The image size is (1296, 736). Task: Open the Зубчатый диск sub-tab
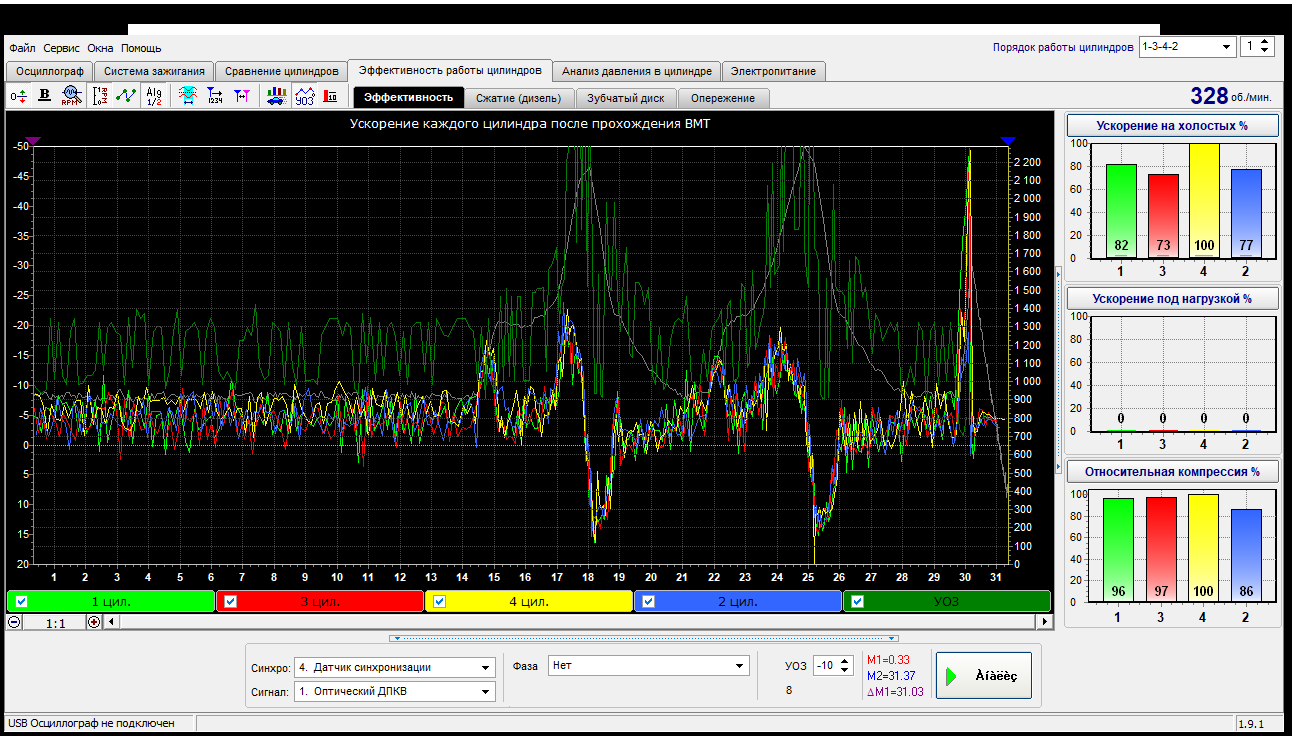626,98
